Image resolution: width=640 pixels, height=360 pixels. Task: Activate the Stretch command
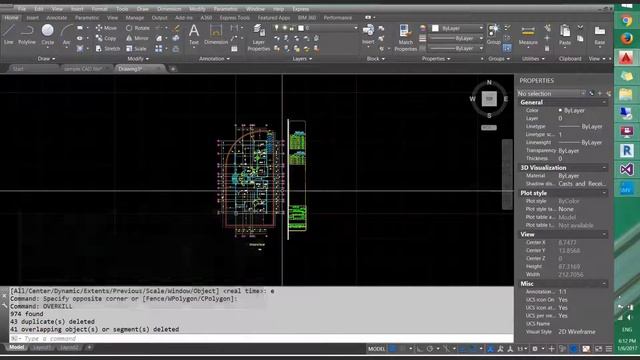tap(108, 49)
